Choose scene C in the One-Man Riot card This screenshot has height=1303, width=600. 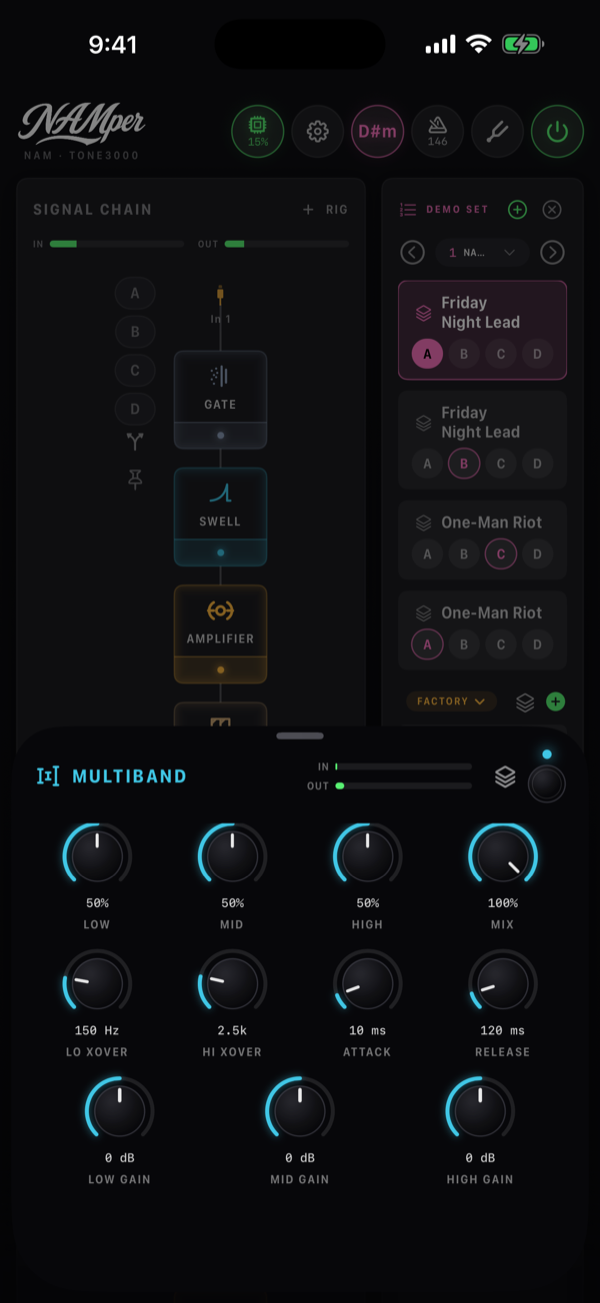pyautogui.click(x=500, y=553)
